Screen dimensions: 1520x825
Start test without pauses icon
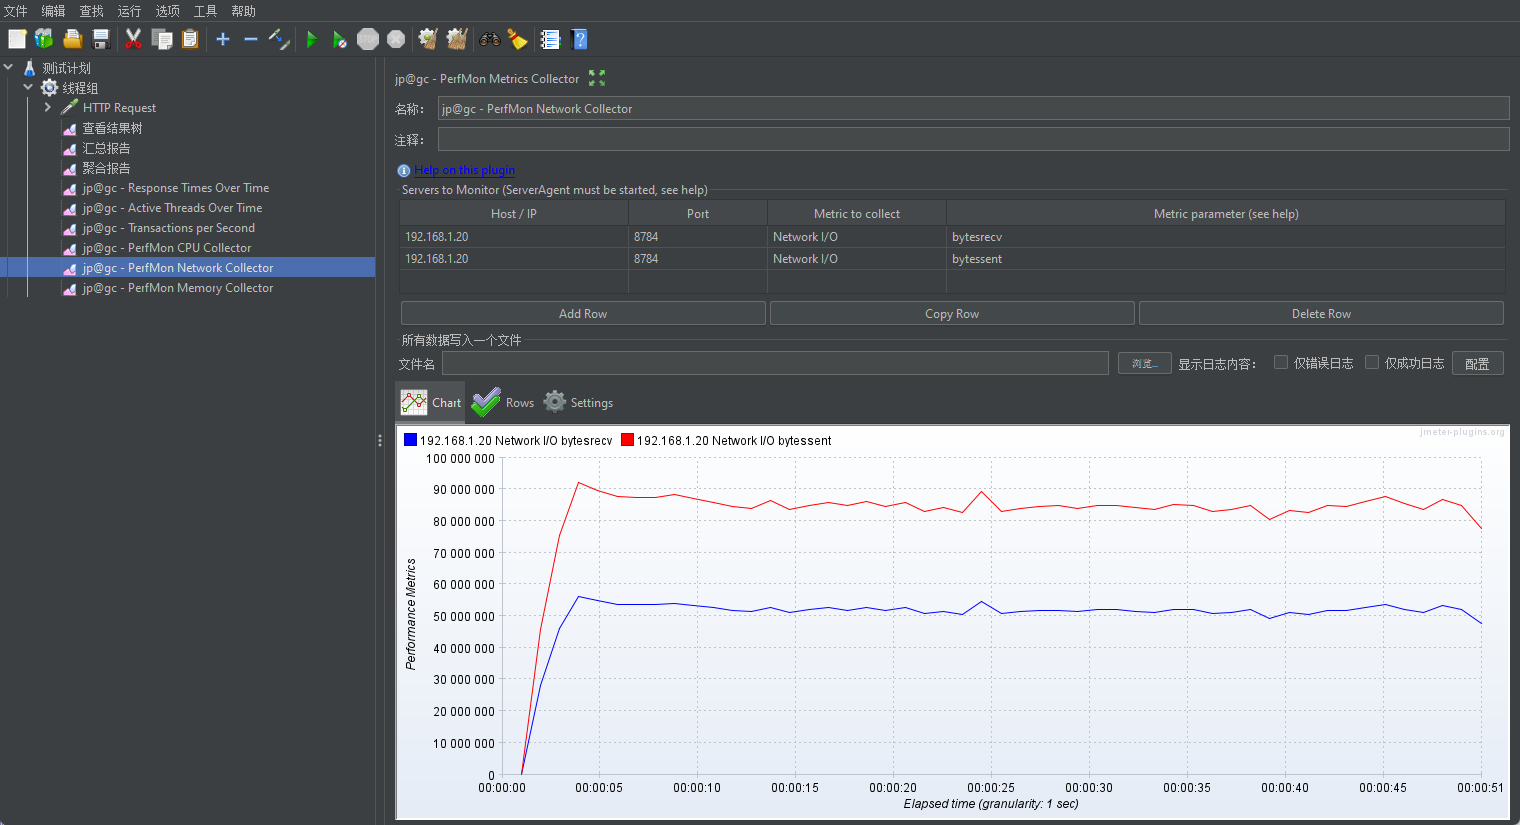coord(340,39)
